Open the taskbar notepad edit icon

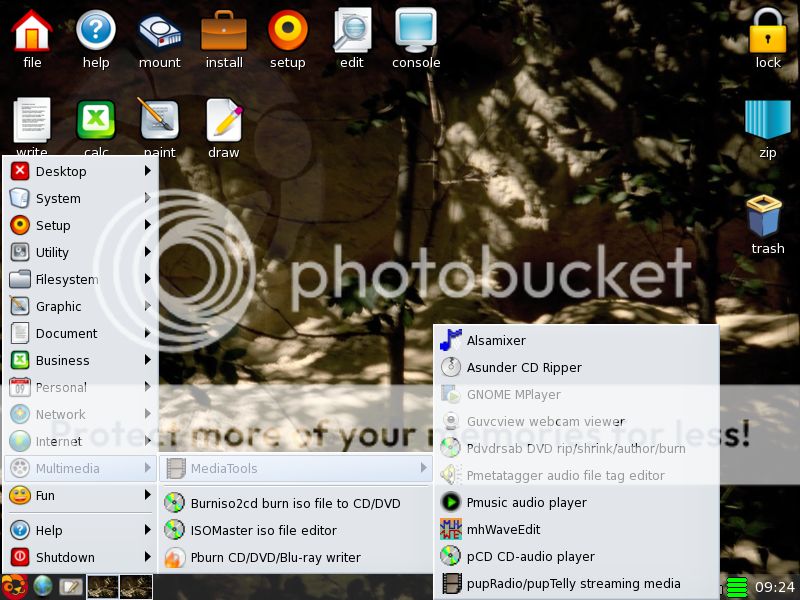[x=71, y=587]
